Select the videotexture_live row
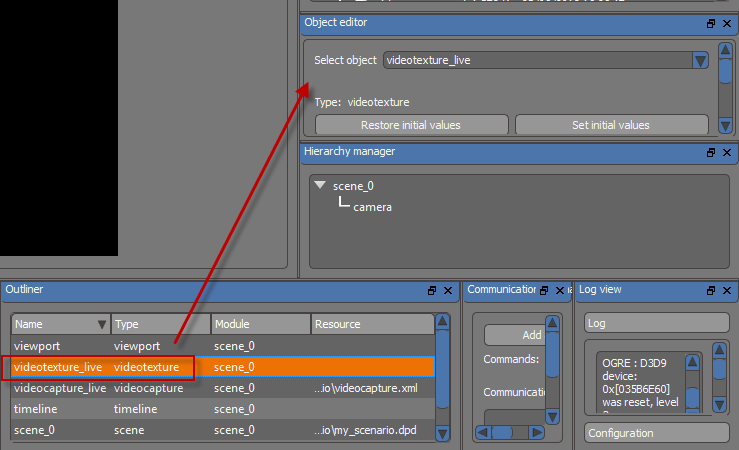739x450 pixels. (222, 367)
